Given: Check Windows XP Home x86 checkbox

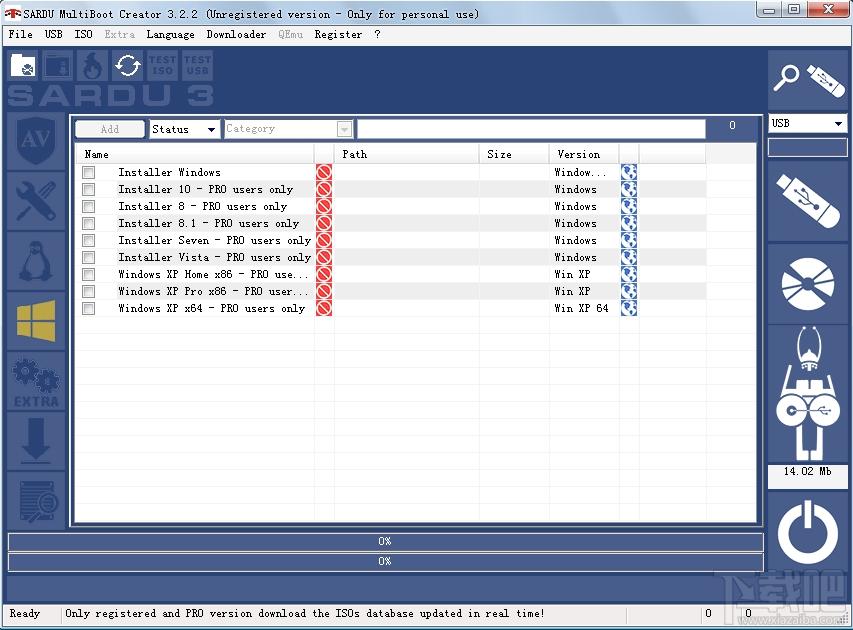Looking at the screenshot, I should (x=89, y=274).
